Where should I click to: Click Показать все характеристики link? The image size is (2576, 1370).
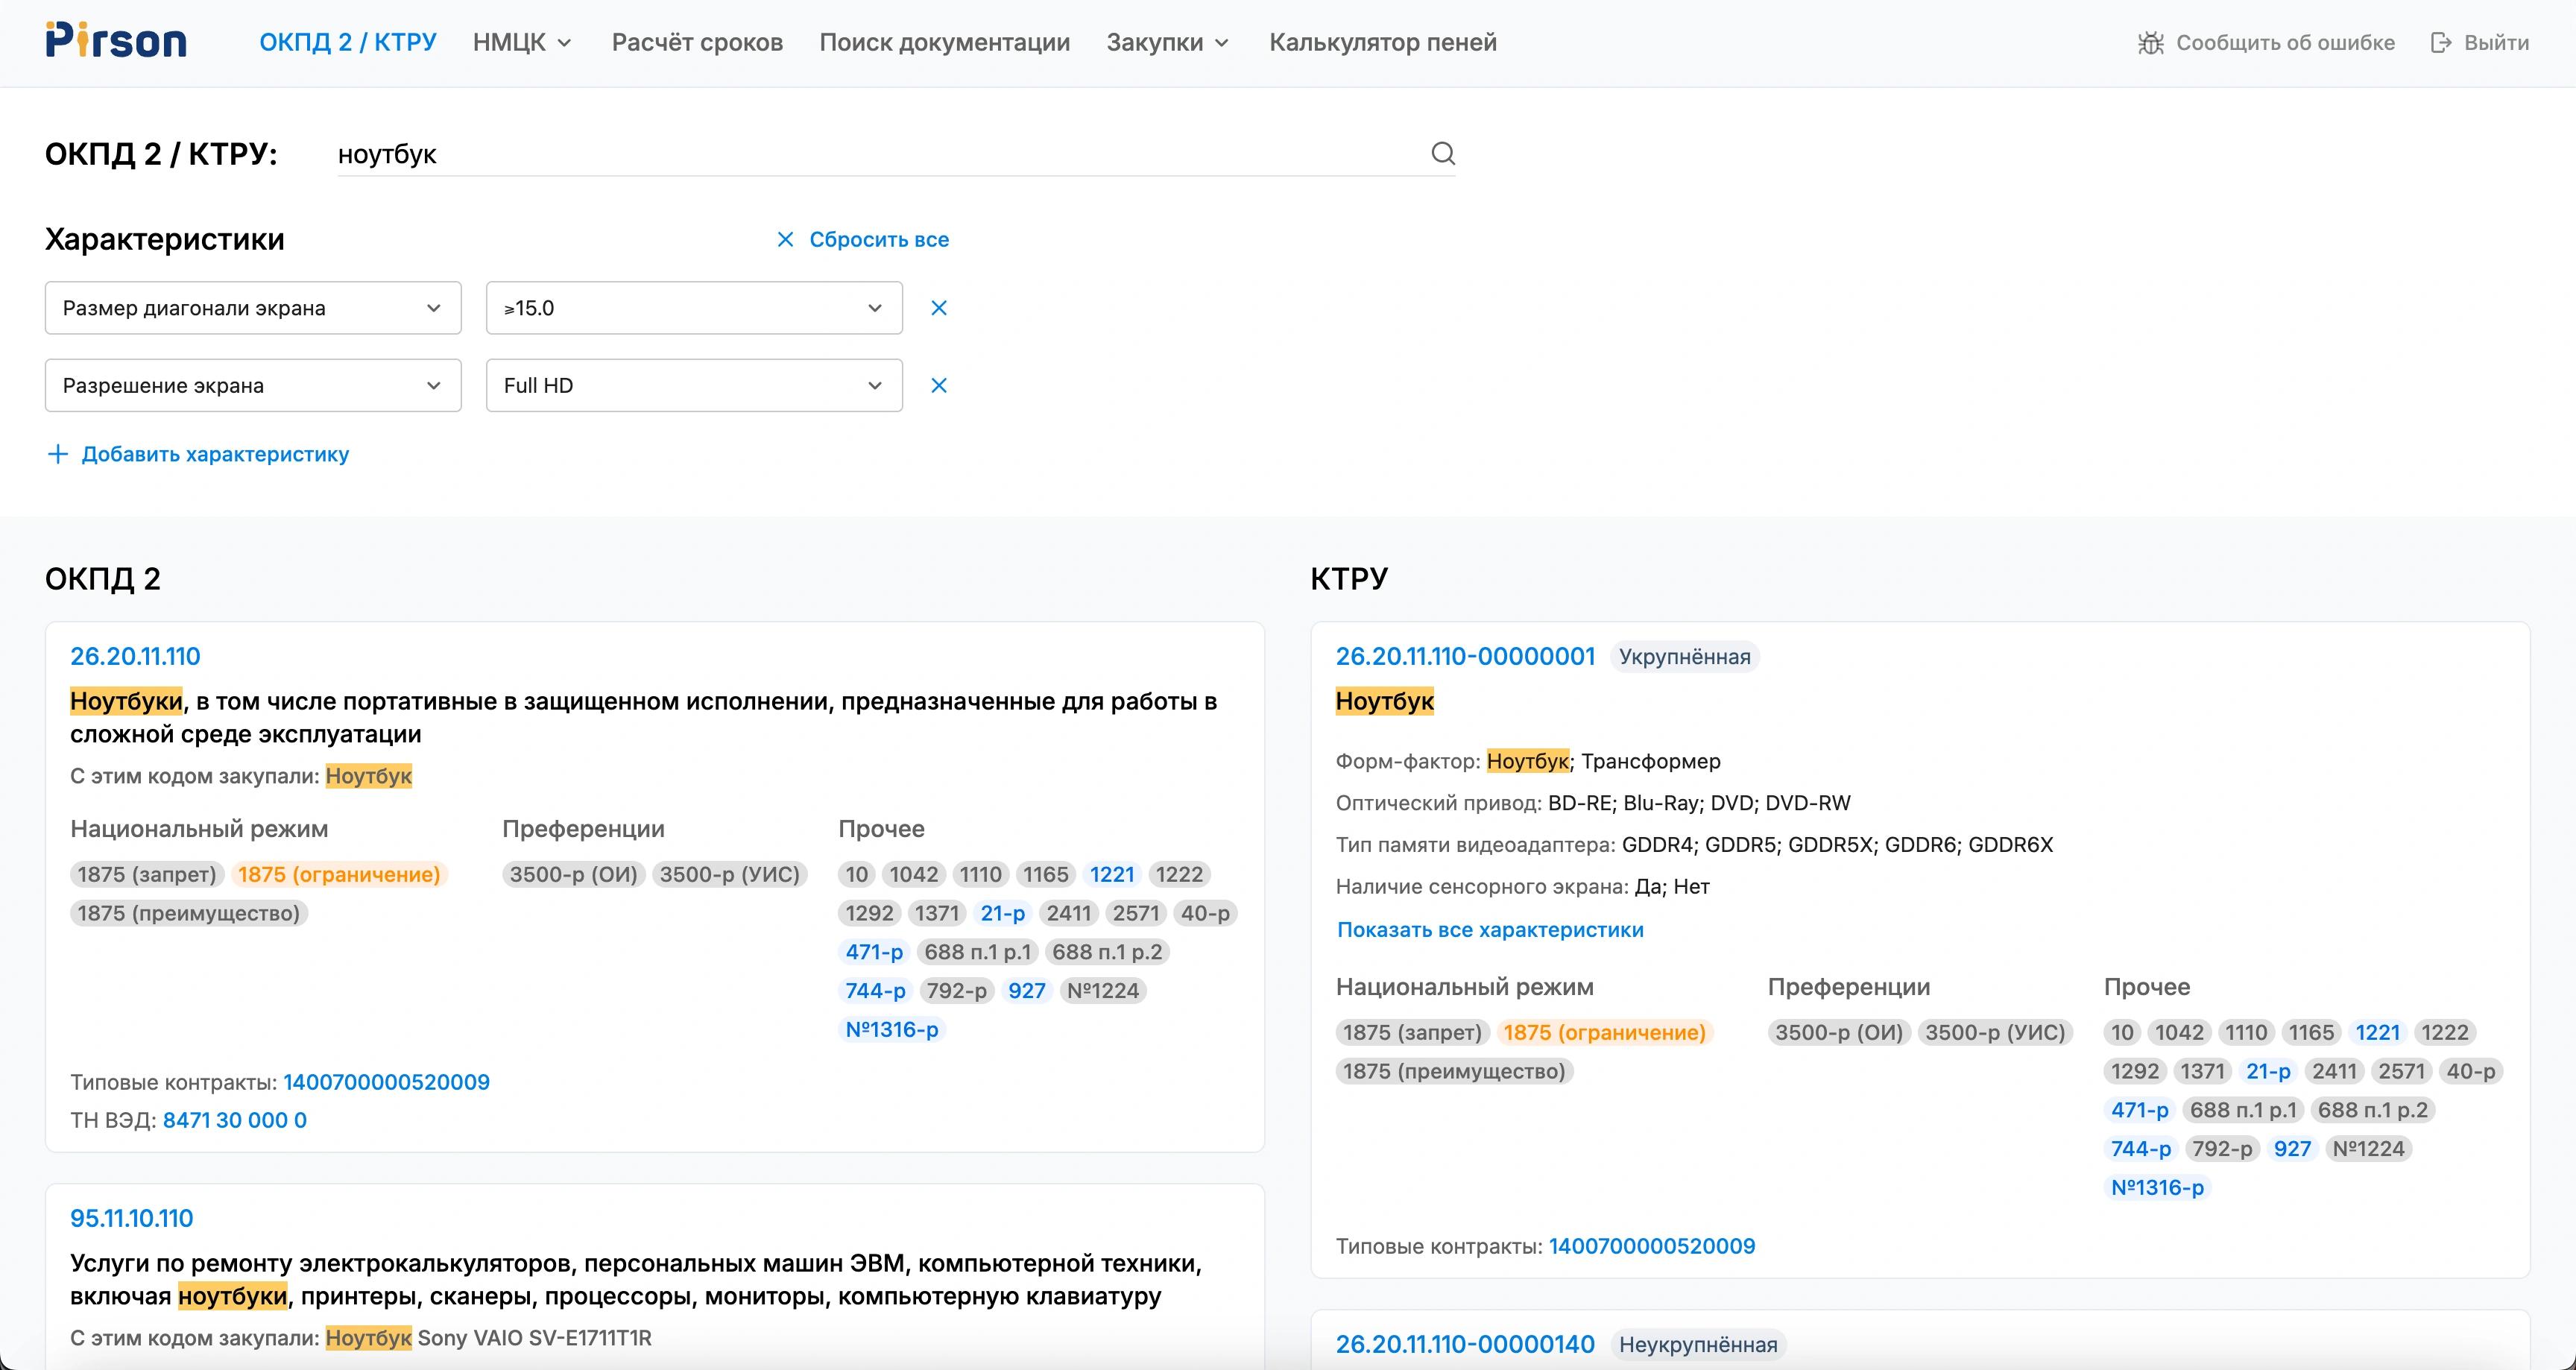pyautogui.click(x=1489, y=930)
